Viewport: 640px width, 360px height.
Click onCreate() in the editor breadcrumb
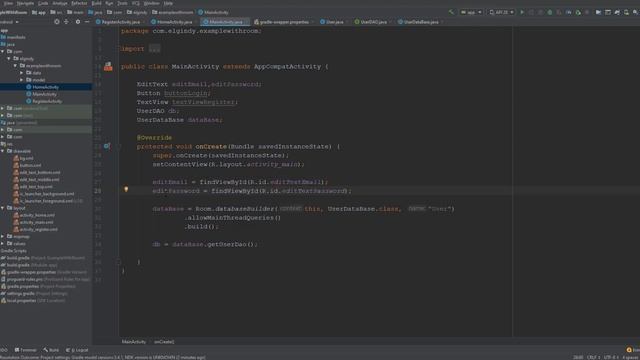tap(164, 342)
